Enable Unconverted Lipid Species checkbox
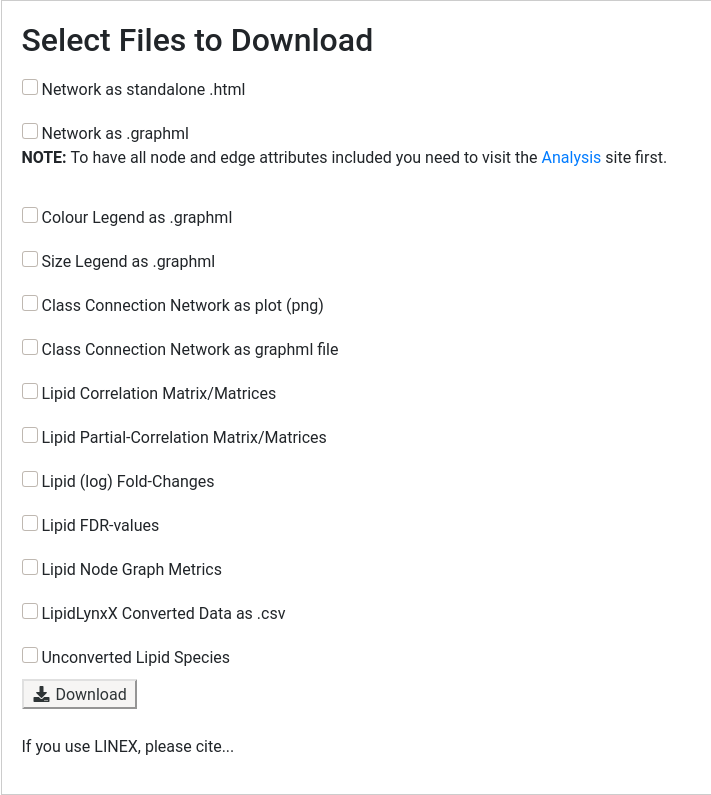Image resolution: width=711 pixels, height=795 pixels. click(30, 655)
